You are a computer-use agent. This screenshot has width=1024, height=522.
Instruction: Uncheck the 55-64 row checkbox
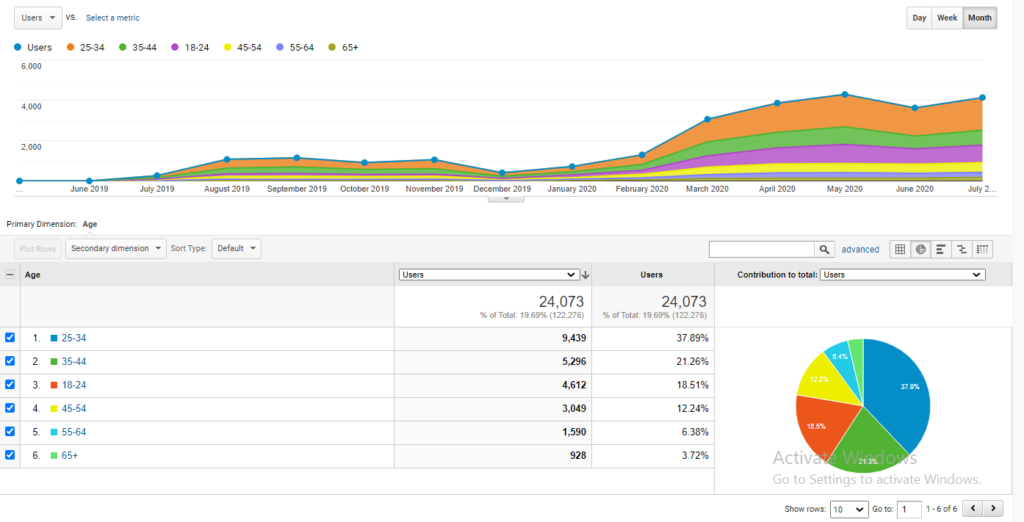[10, 432]
